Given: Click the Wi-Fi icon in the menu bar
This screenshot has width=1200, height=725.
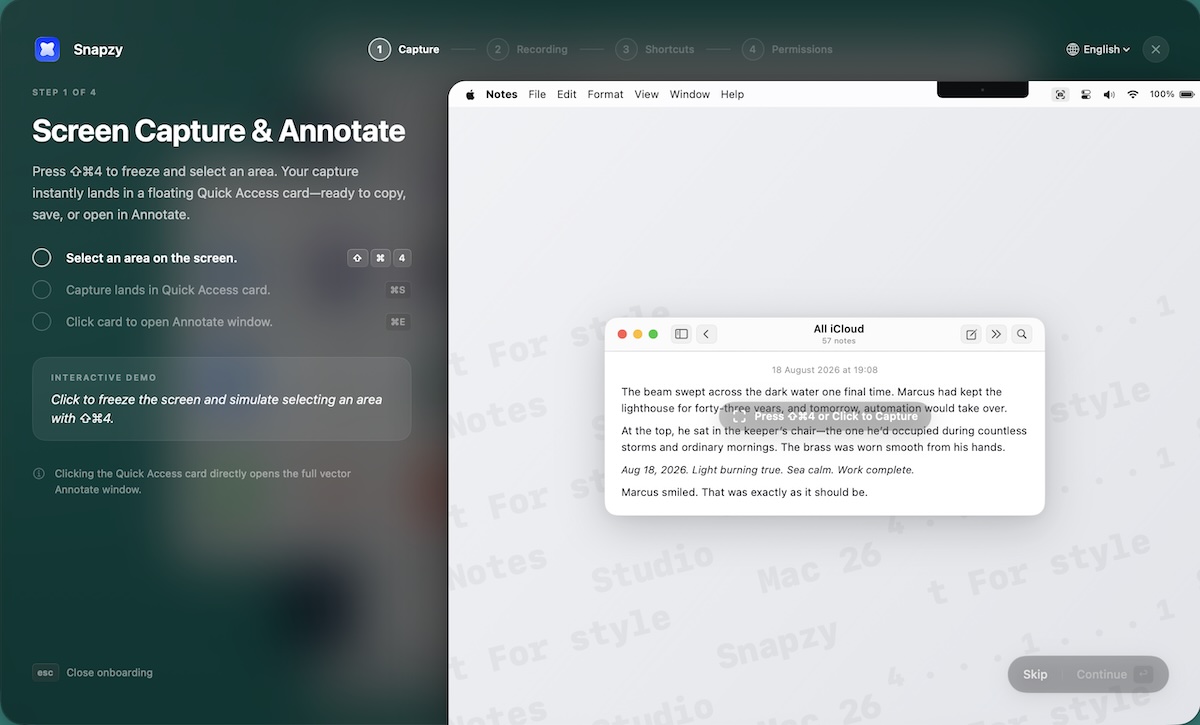Looking at the screenshot, I should [1133, 94].
